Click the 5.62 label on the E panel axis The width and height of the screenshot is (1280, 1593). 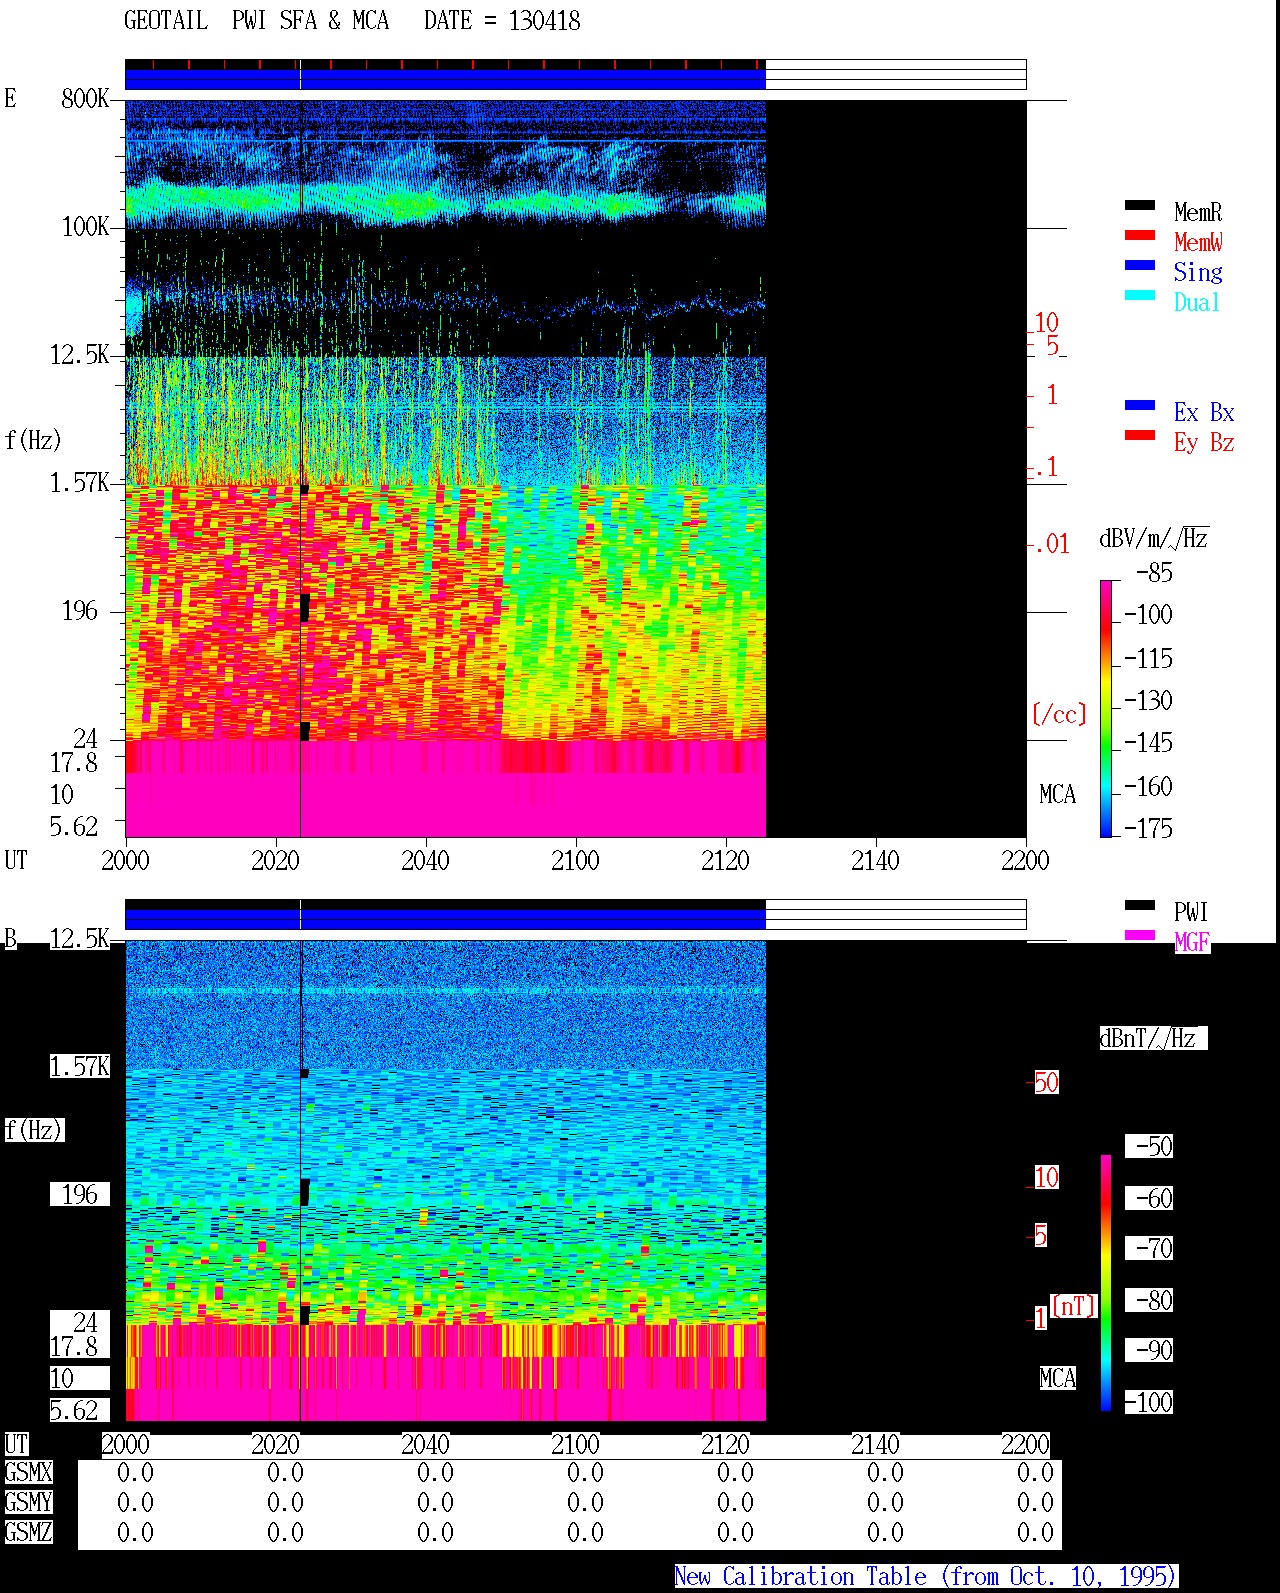coord(74,826)
